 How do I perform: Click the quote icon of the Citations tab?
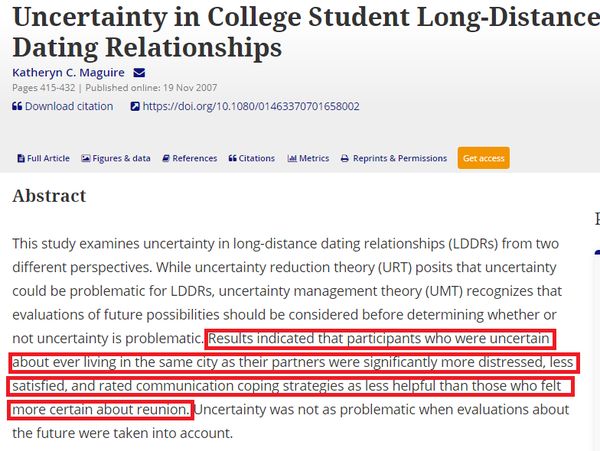pyautogui.click(x=232, y=158)
